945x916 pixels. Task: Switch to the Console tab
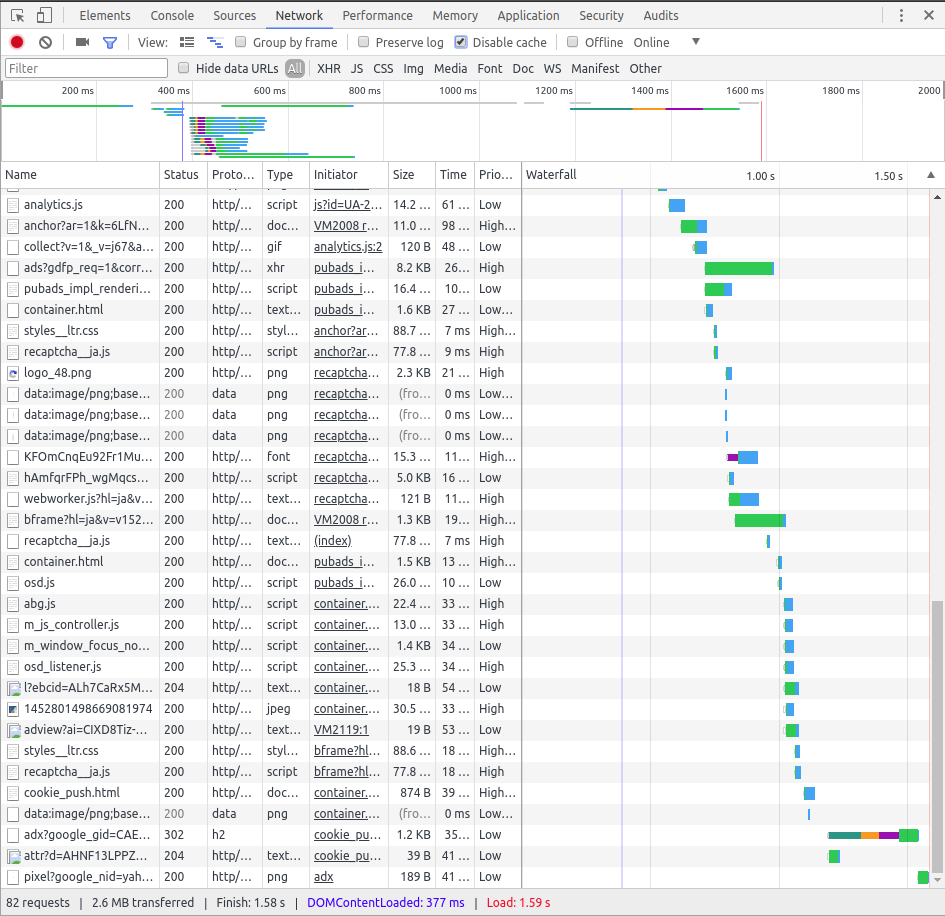click(x=171, y=15)
